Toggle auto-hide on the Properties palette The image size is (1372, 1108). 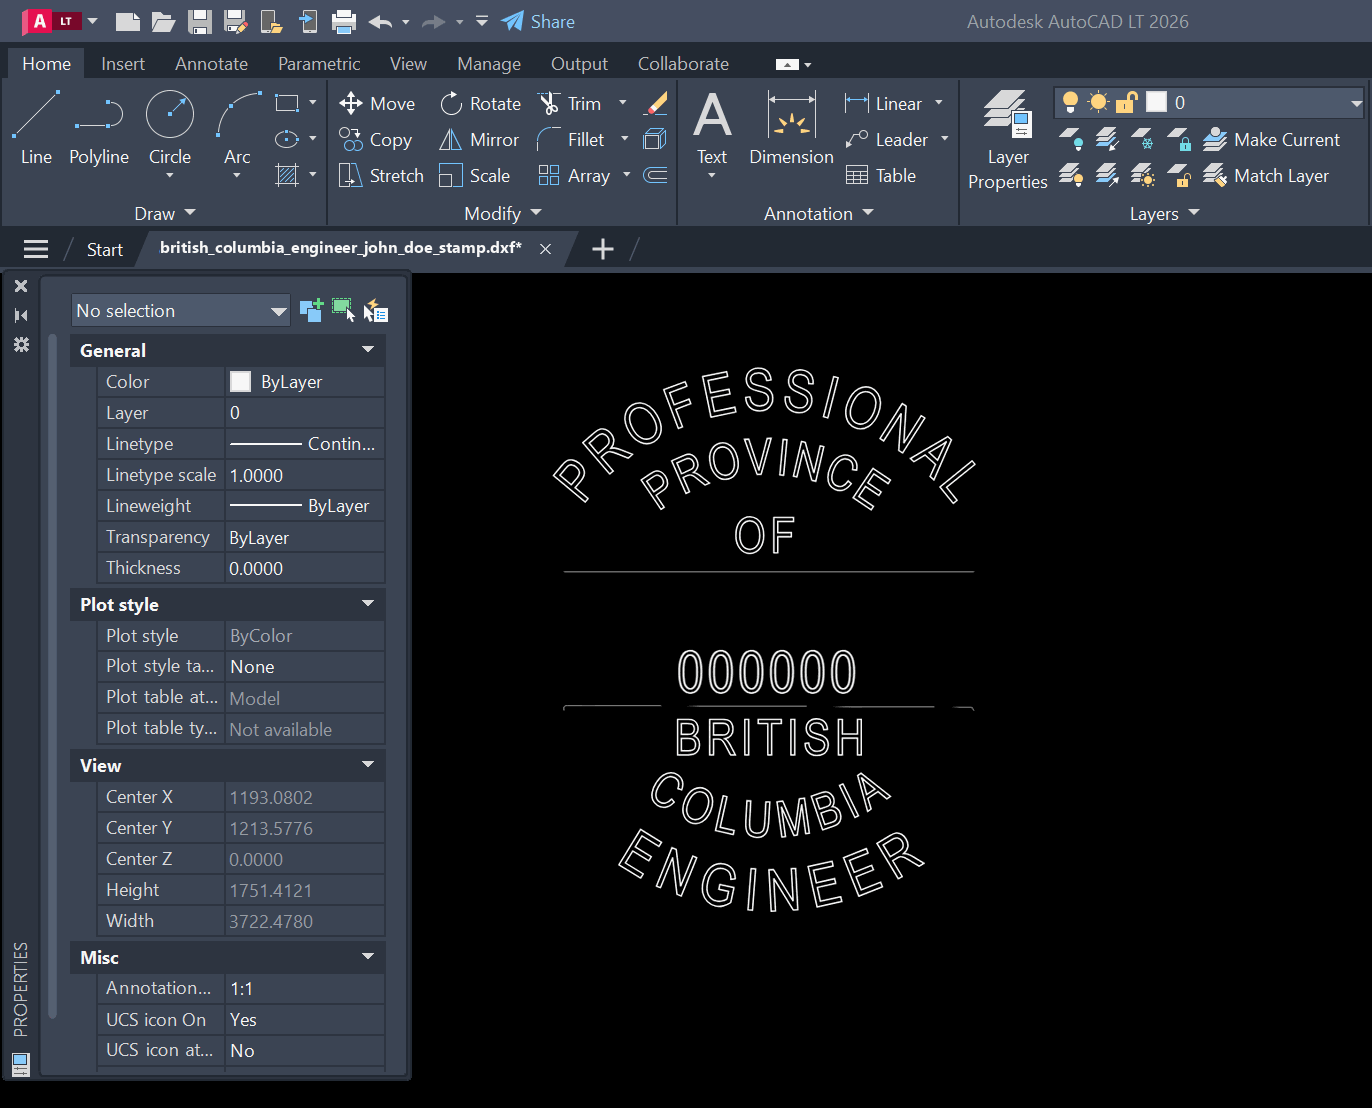[x=21, y=315]
